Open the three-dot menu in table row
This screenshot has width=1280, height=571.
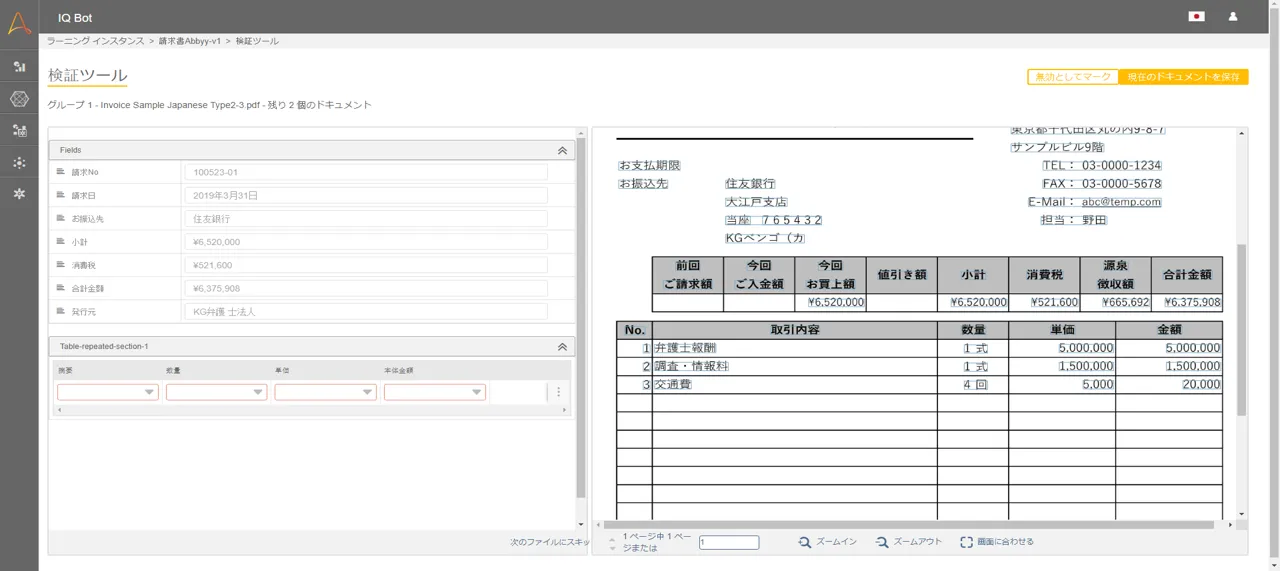[x=558, y=392]
